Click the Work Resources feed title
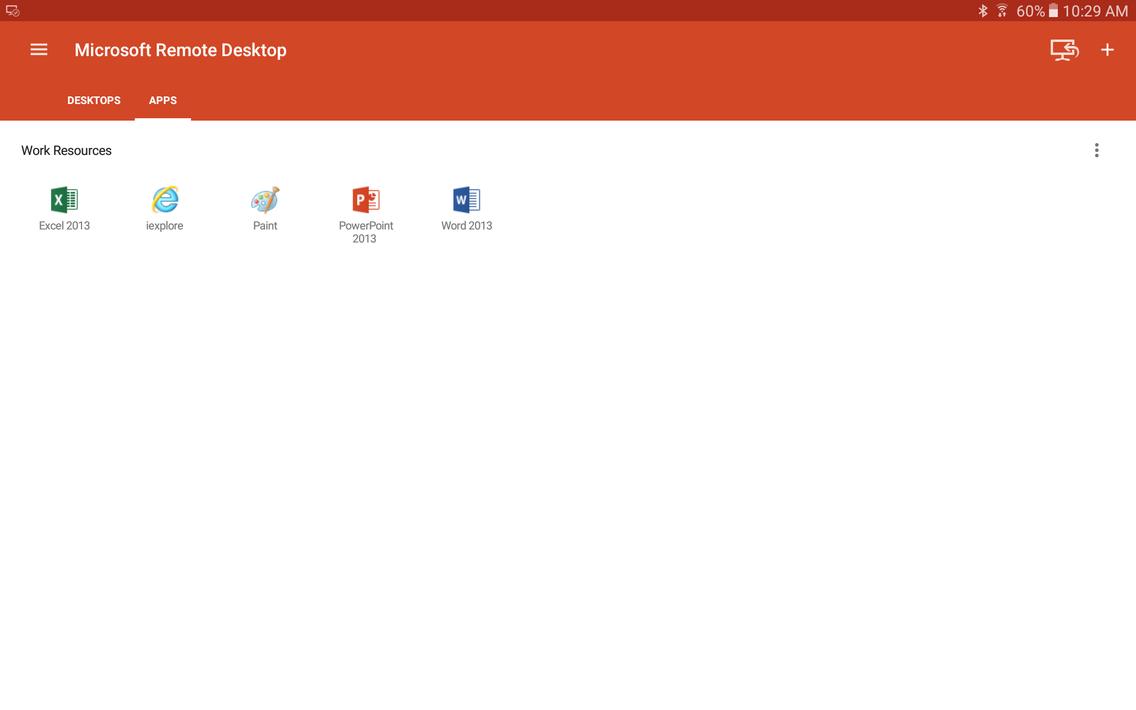 click(66, 149)
